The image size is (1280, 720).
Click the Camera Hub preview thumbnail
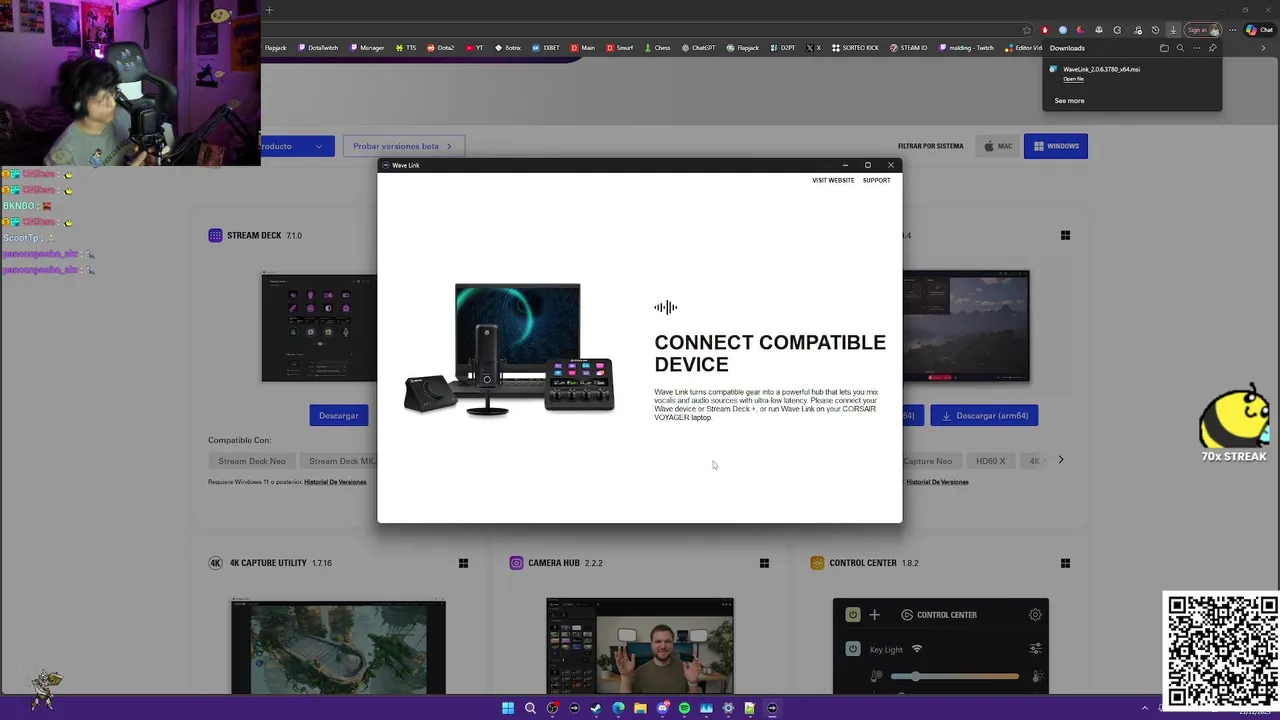pos(640,646)
